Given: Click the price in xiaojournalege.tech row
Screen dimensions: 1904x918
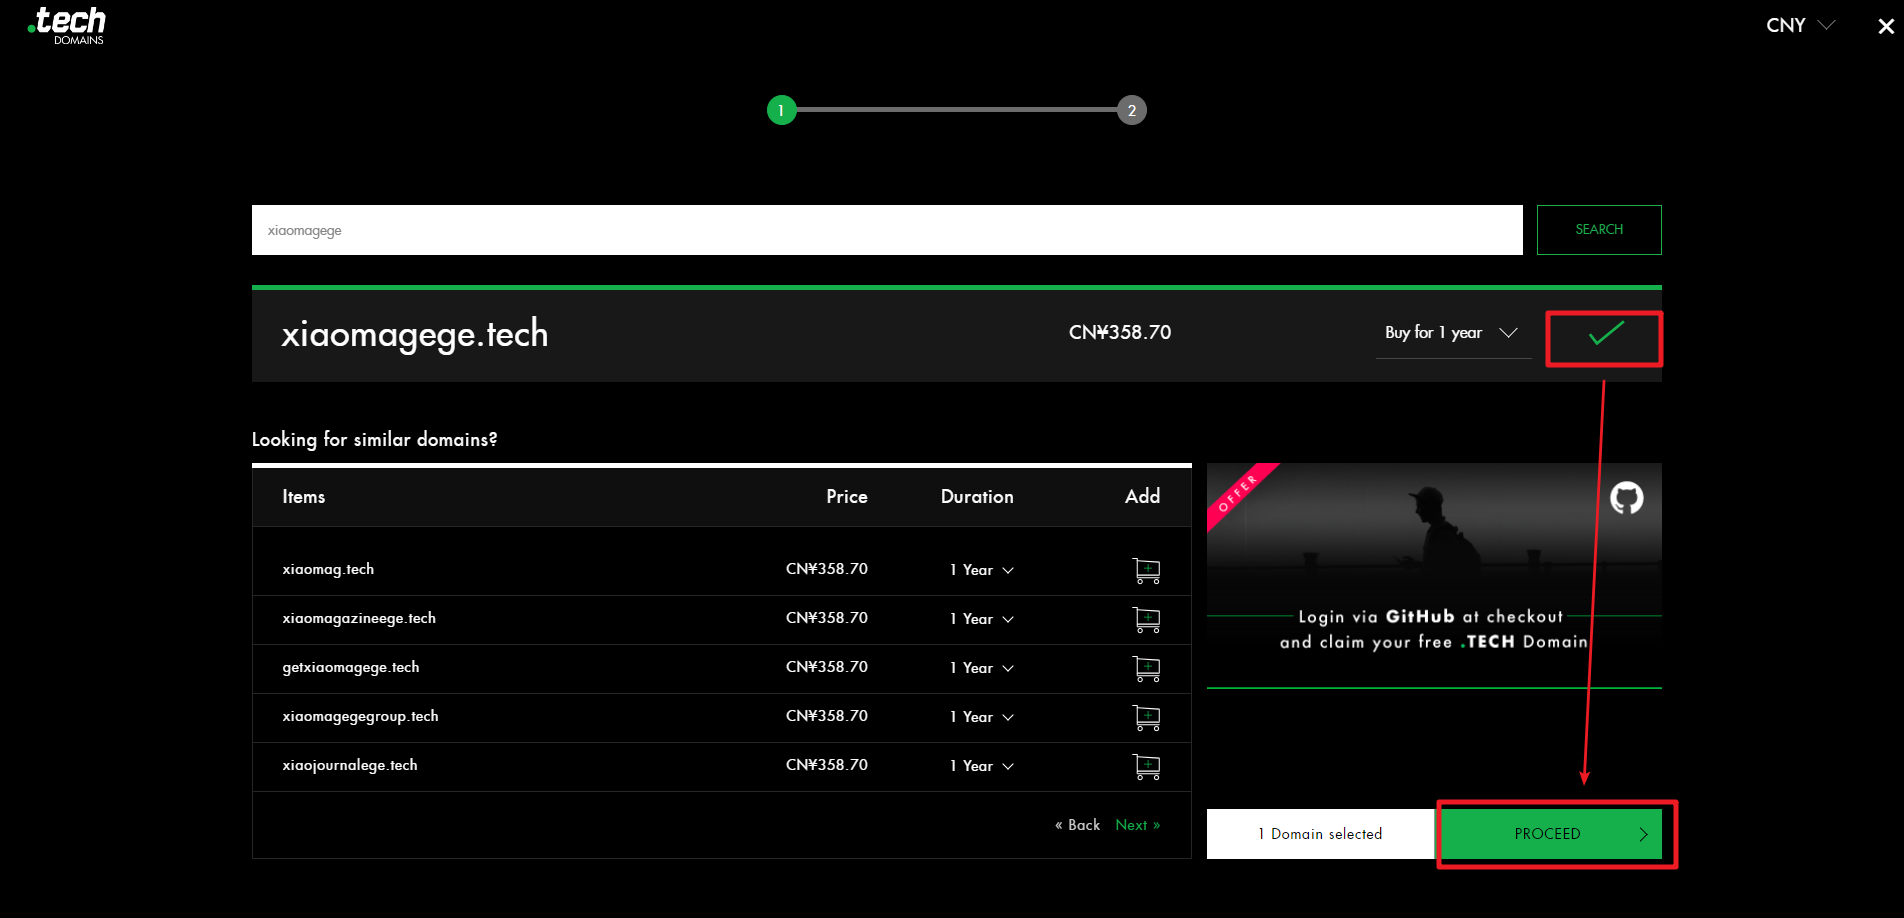Looking at the screenshot, I should [827, 765].
